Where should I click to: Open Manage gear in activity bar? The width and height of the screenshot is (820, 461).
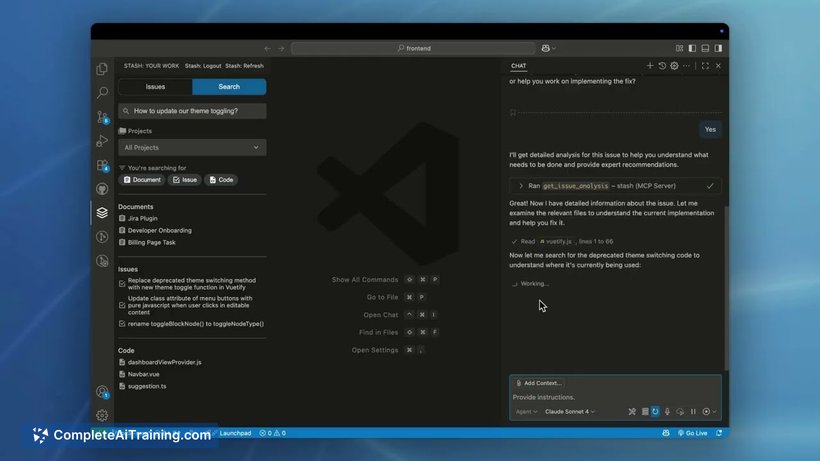click(x=102, y=415)
